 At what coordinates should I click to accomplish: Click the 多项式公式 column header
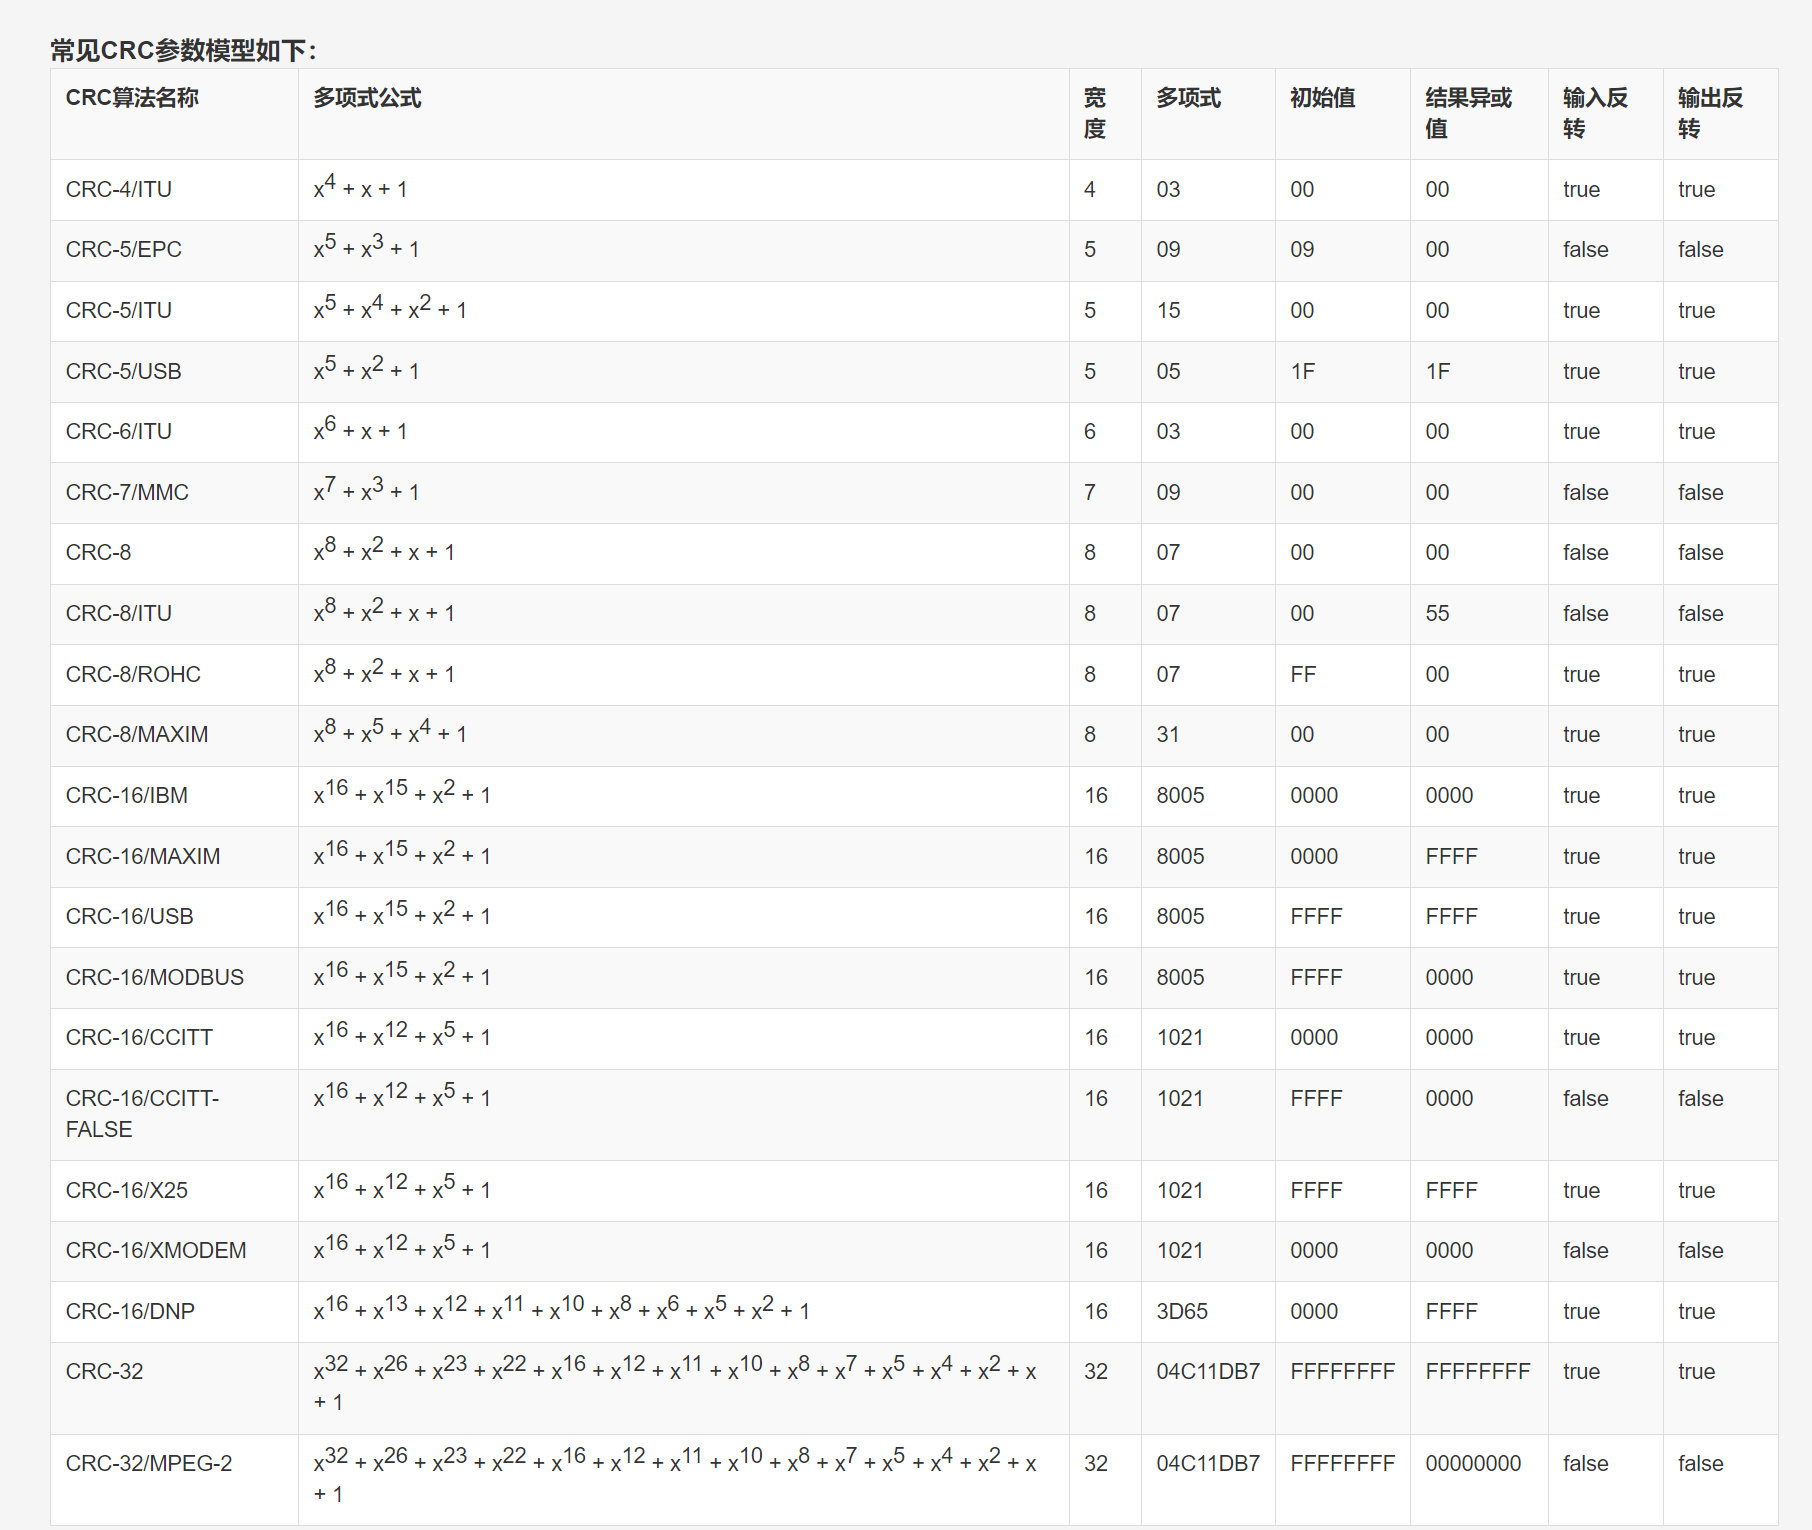tap(367, 98)
